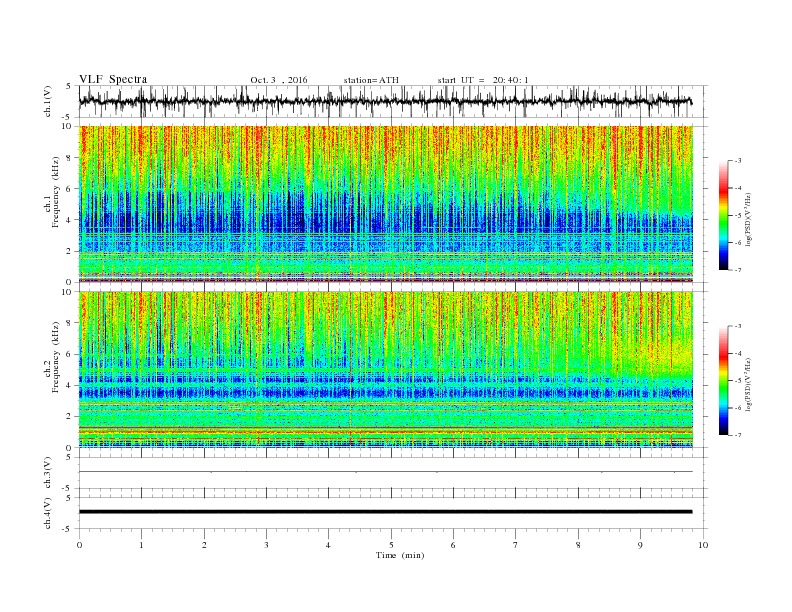Click the "station=ATH" header label

pyautogui.click(x=371, y=80)
